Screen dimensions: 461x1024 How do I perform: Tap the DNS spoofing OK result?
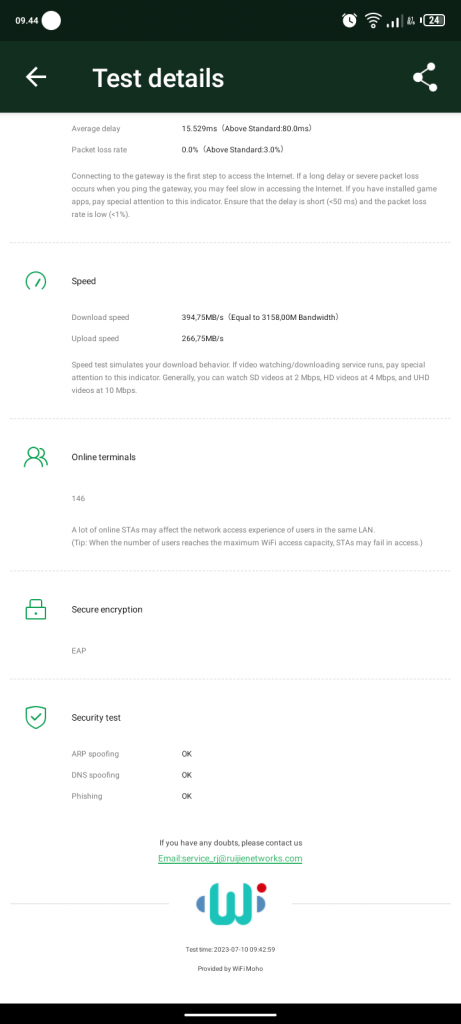(x=187, y=775)
